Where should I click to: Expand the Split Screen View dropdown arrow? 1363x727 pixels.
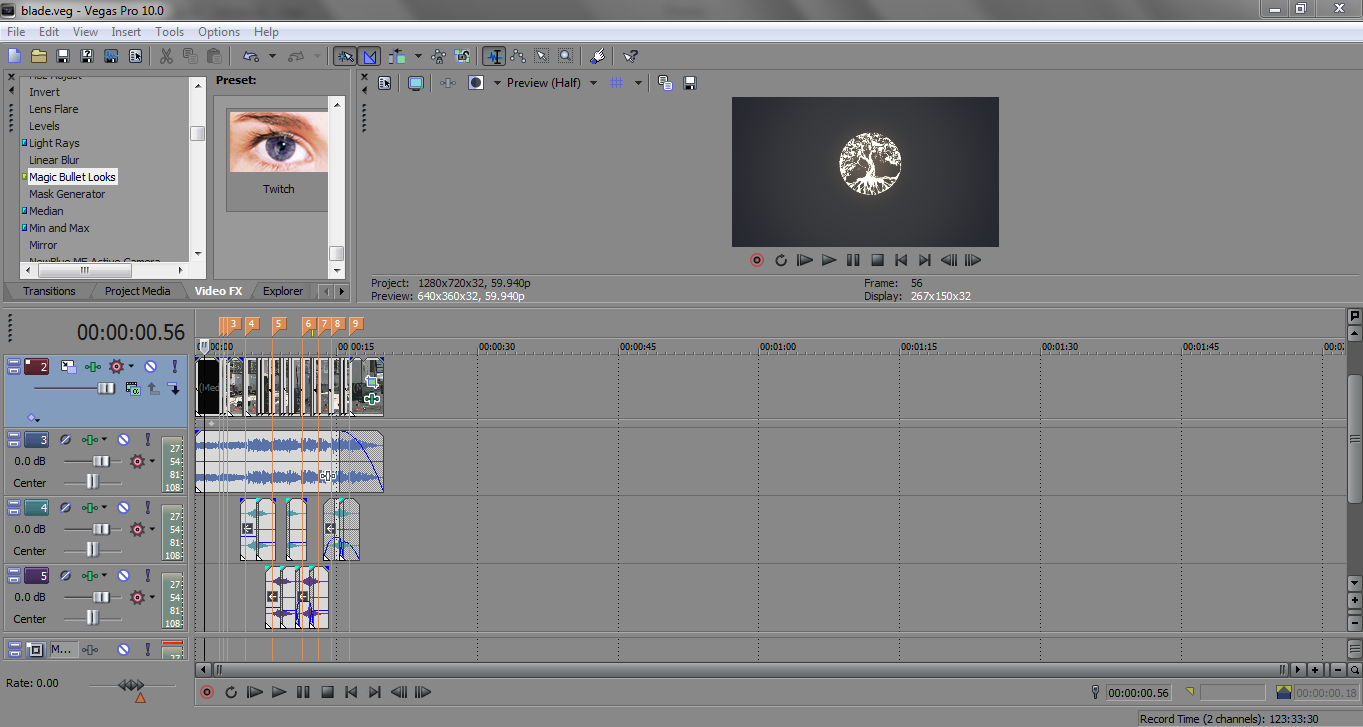pos(496,83)
